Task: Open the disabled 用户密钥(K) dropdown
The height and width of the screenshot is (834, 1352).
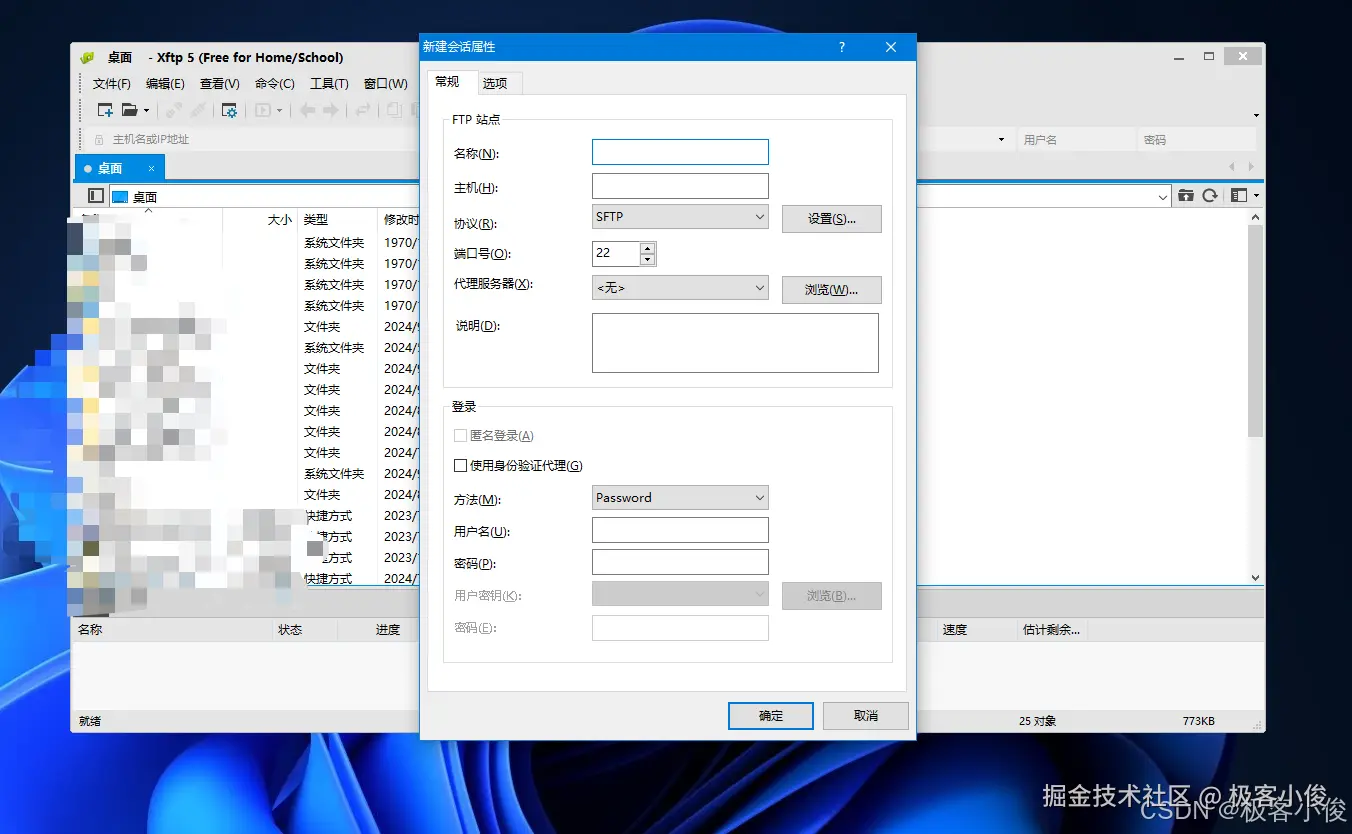Action: pos(680,595)
